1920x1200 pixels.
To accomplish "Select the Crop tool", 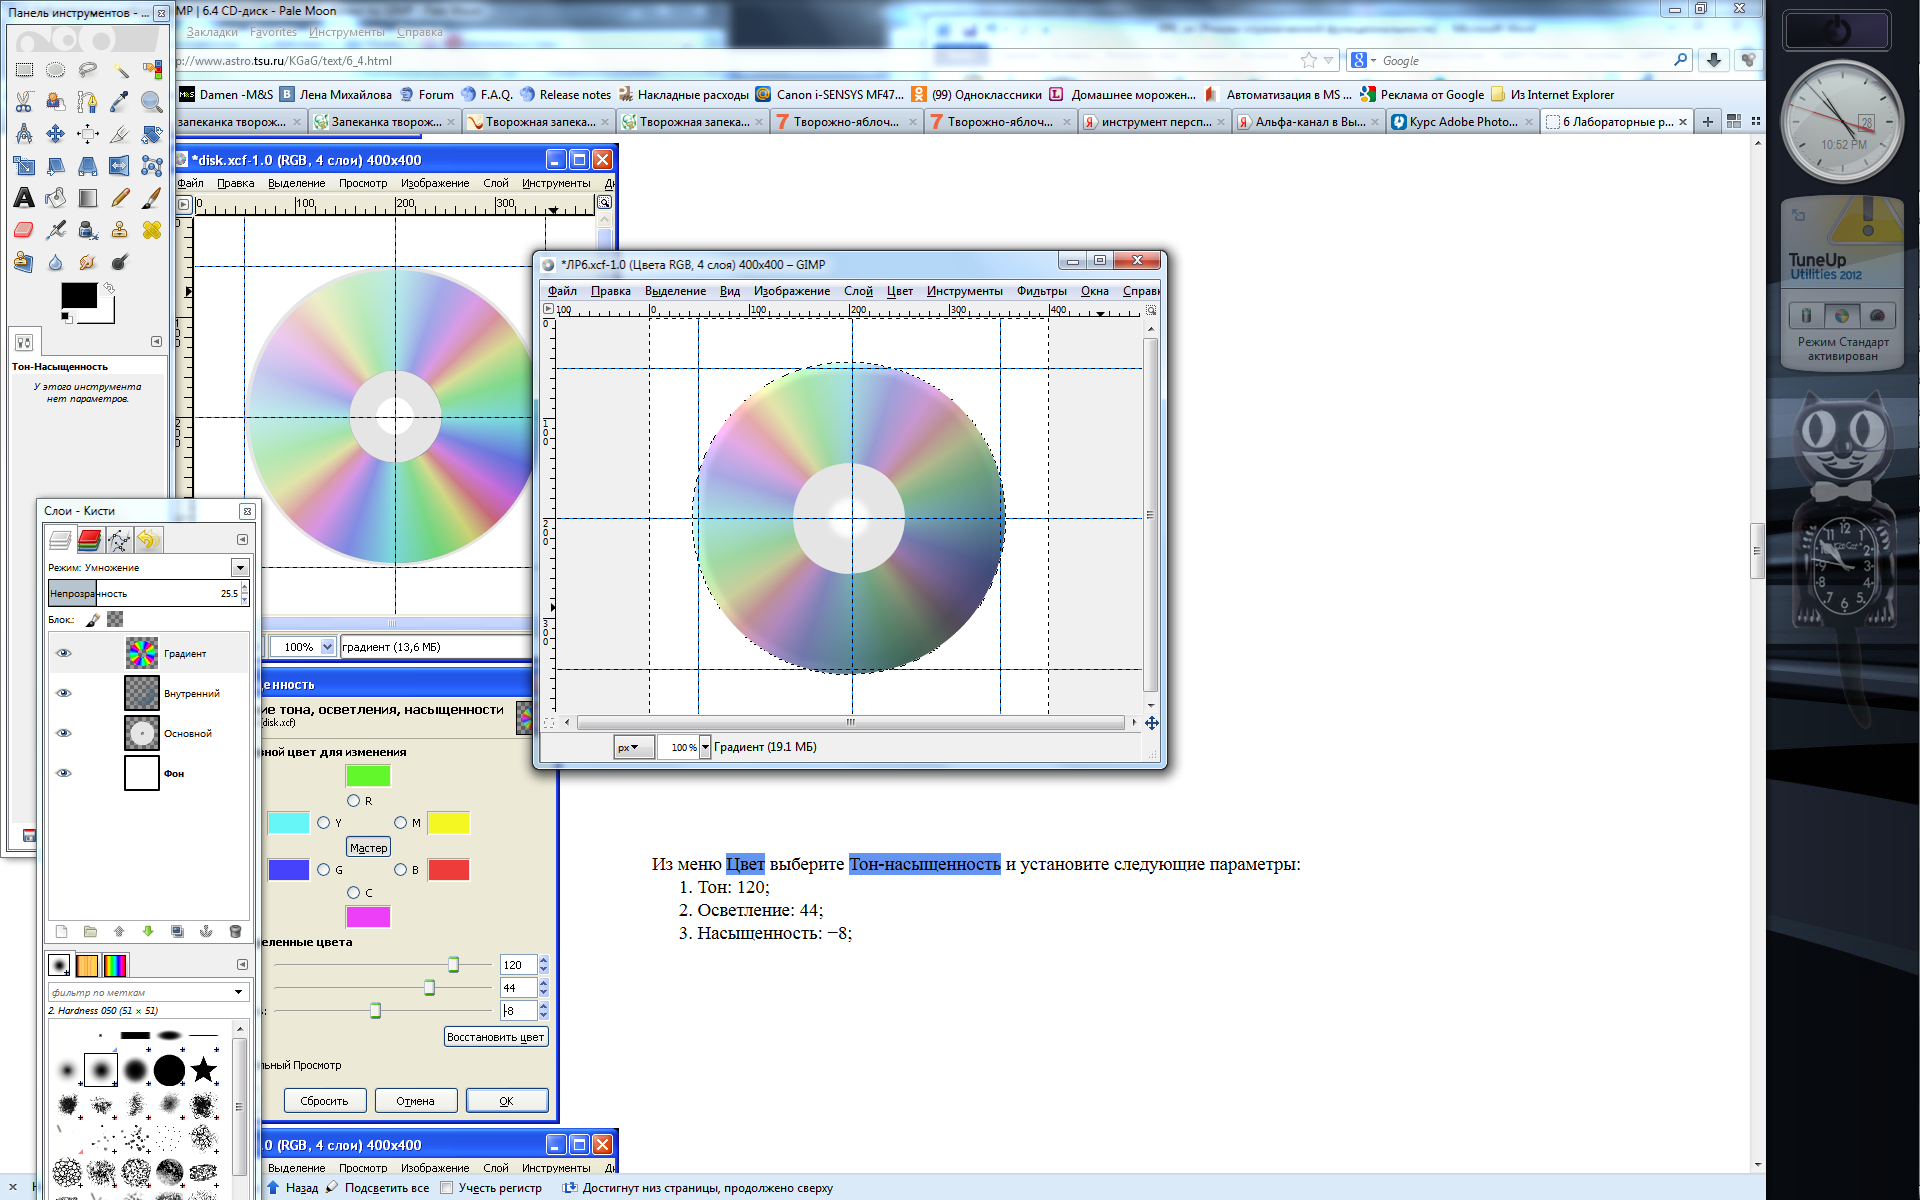I will point(120,134).
